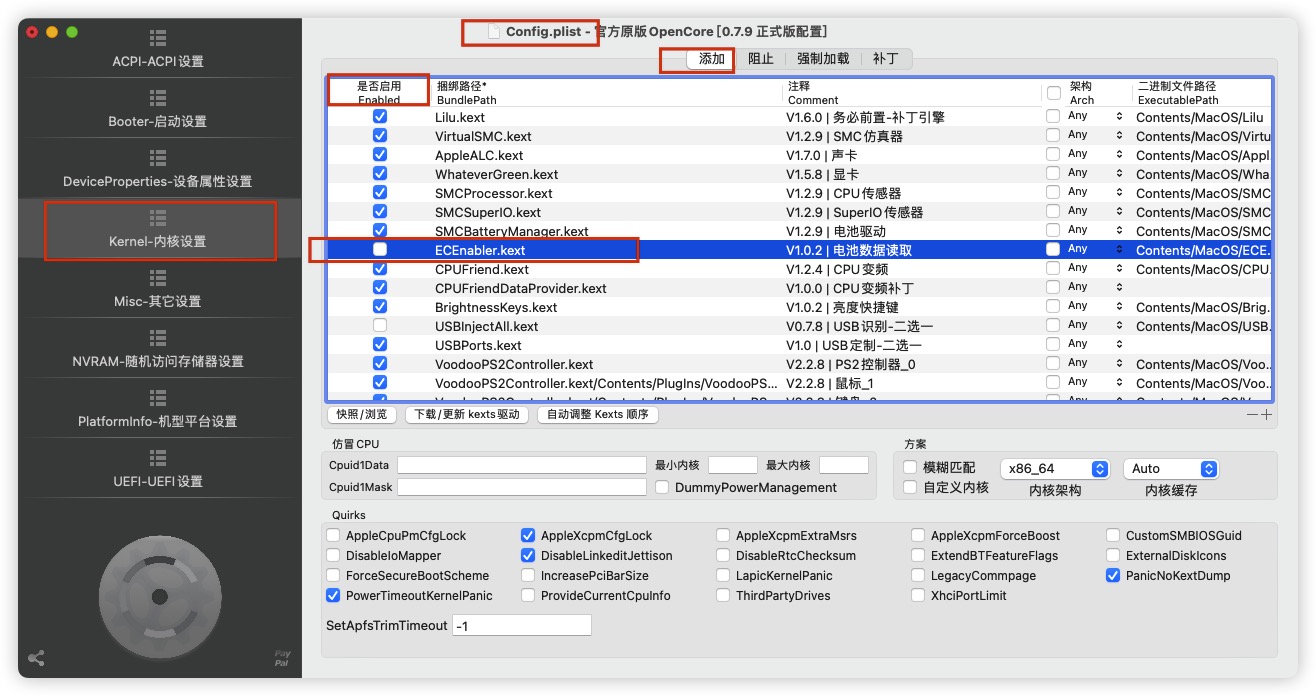The width and height of the screenshot is (1316, 696).
Task: Open the Auto kernel cache dropdown
Action: pyautogui.click(x=1171, y=468)
